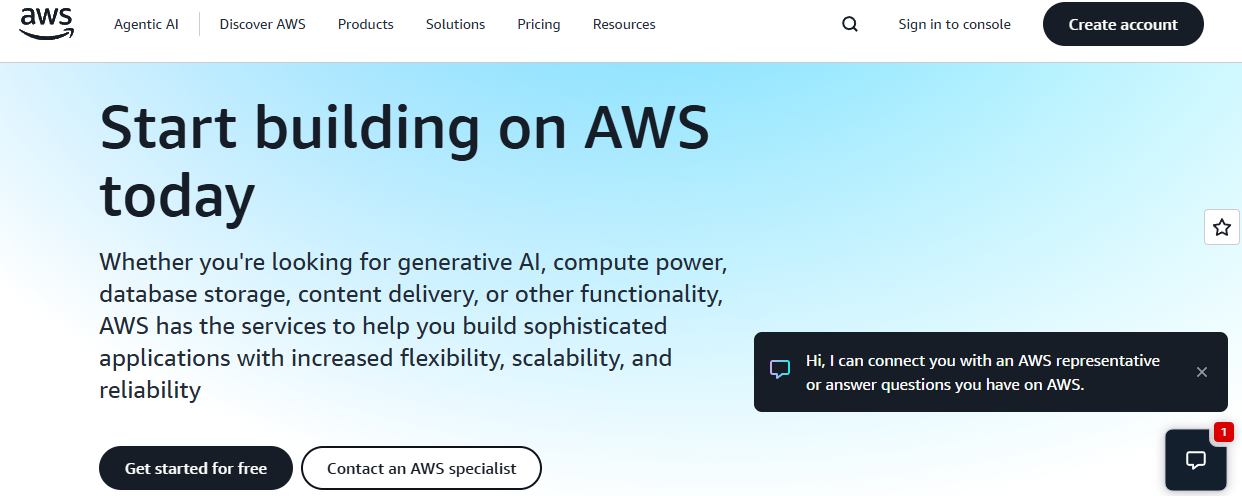Click the AWS logo
The width and height of the screenshot is (1242, 496).
click(46, 23)
